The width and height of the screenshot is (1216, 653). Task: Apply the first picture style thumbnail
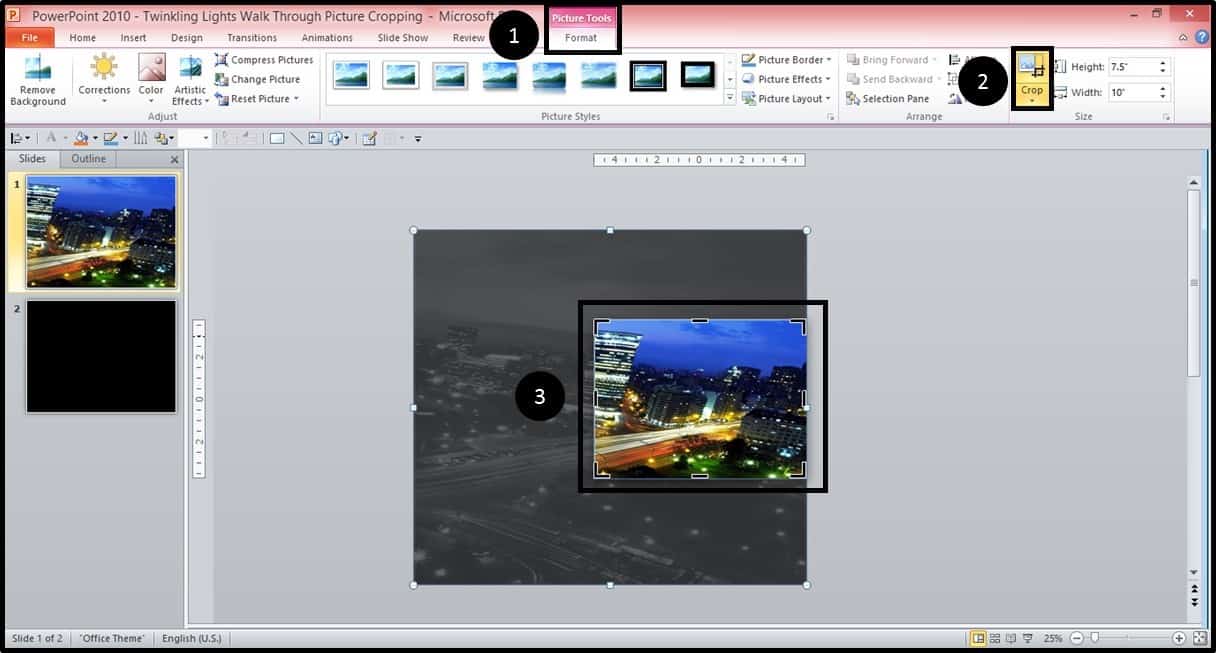[351, 75]
